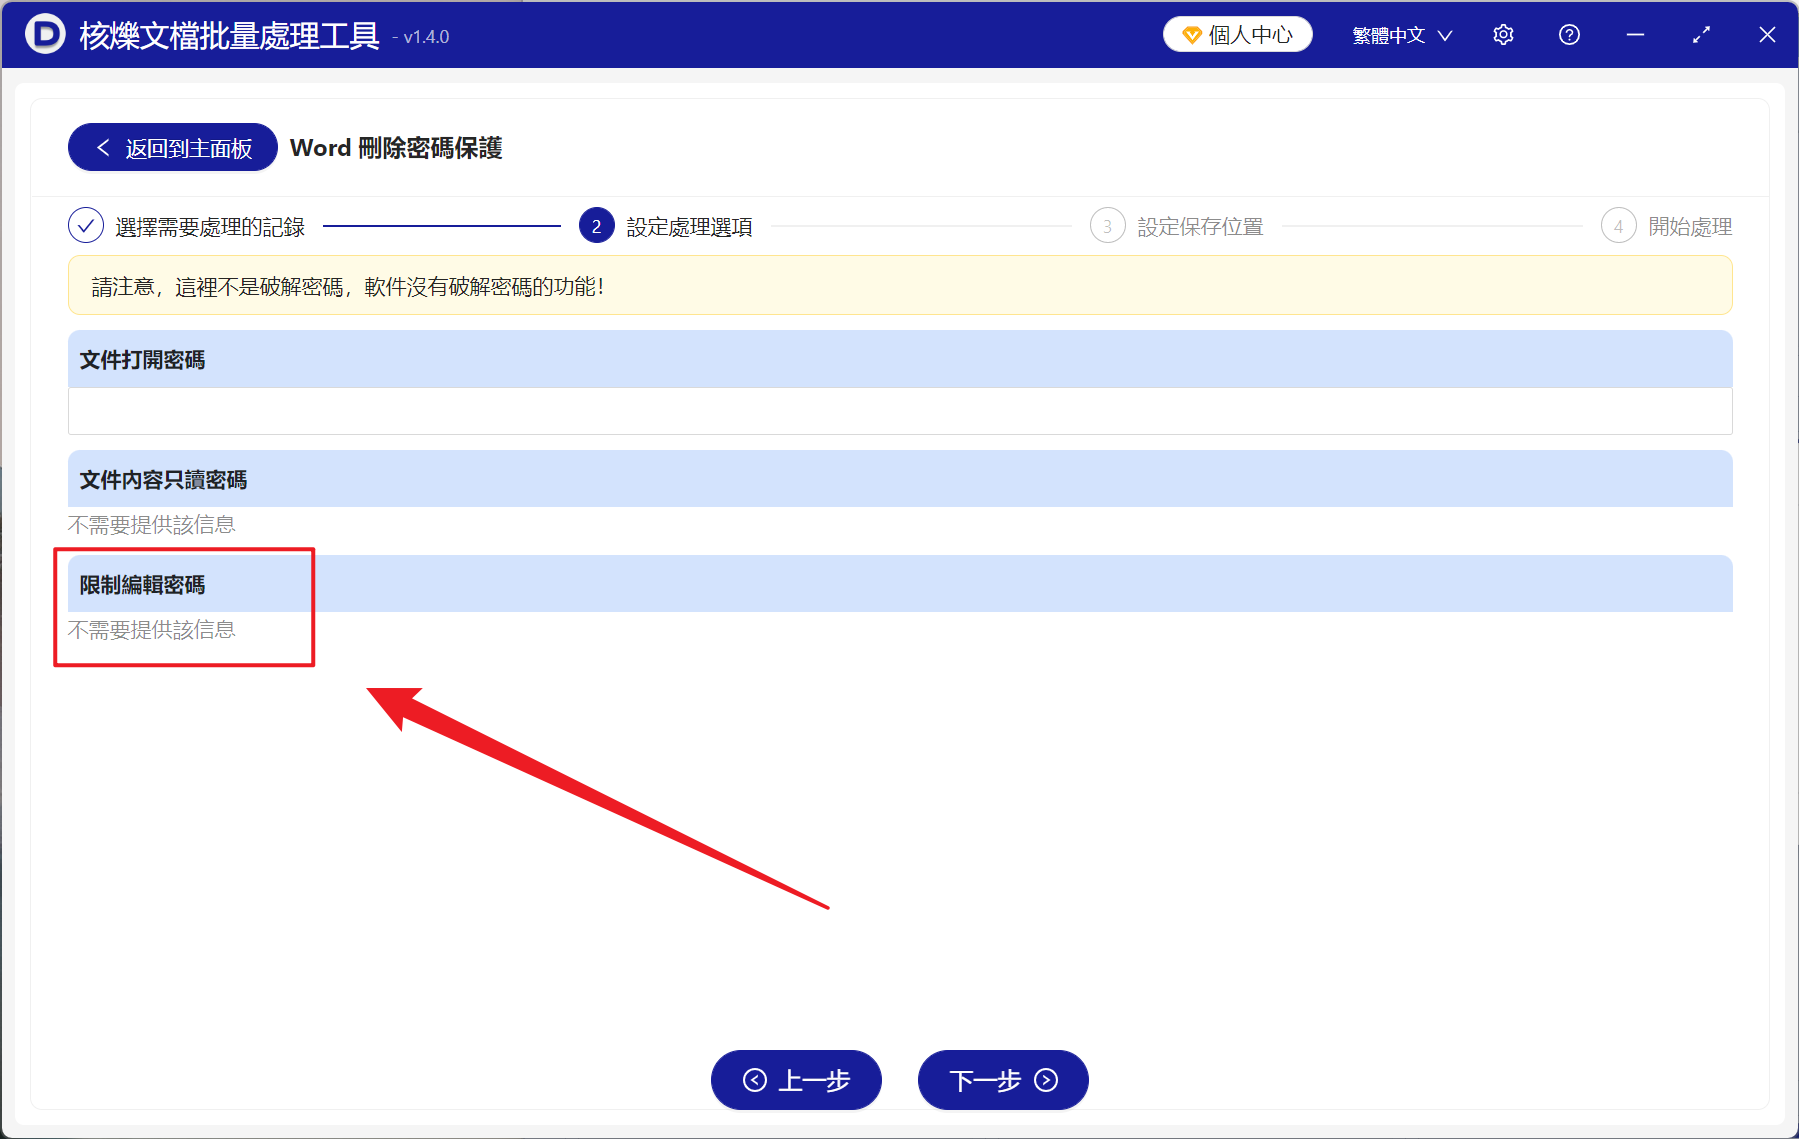Click the 文件打開密碼 section header
The width and height of the screenshot is (1799, 1139).
tap(900, 359)
